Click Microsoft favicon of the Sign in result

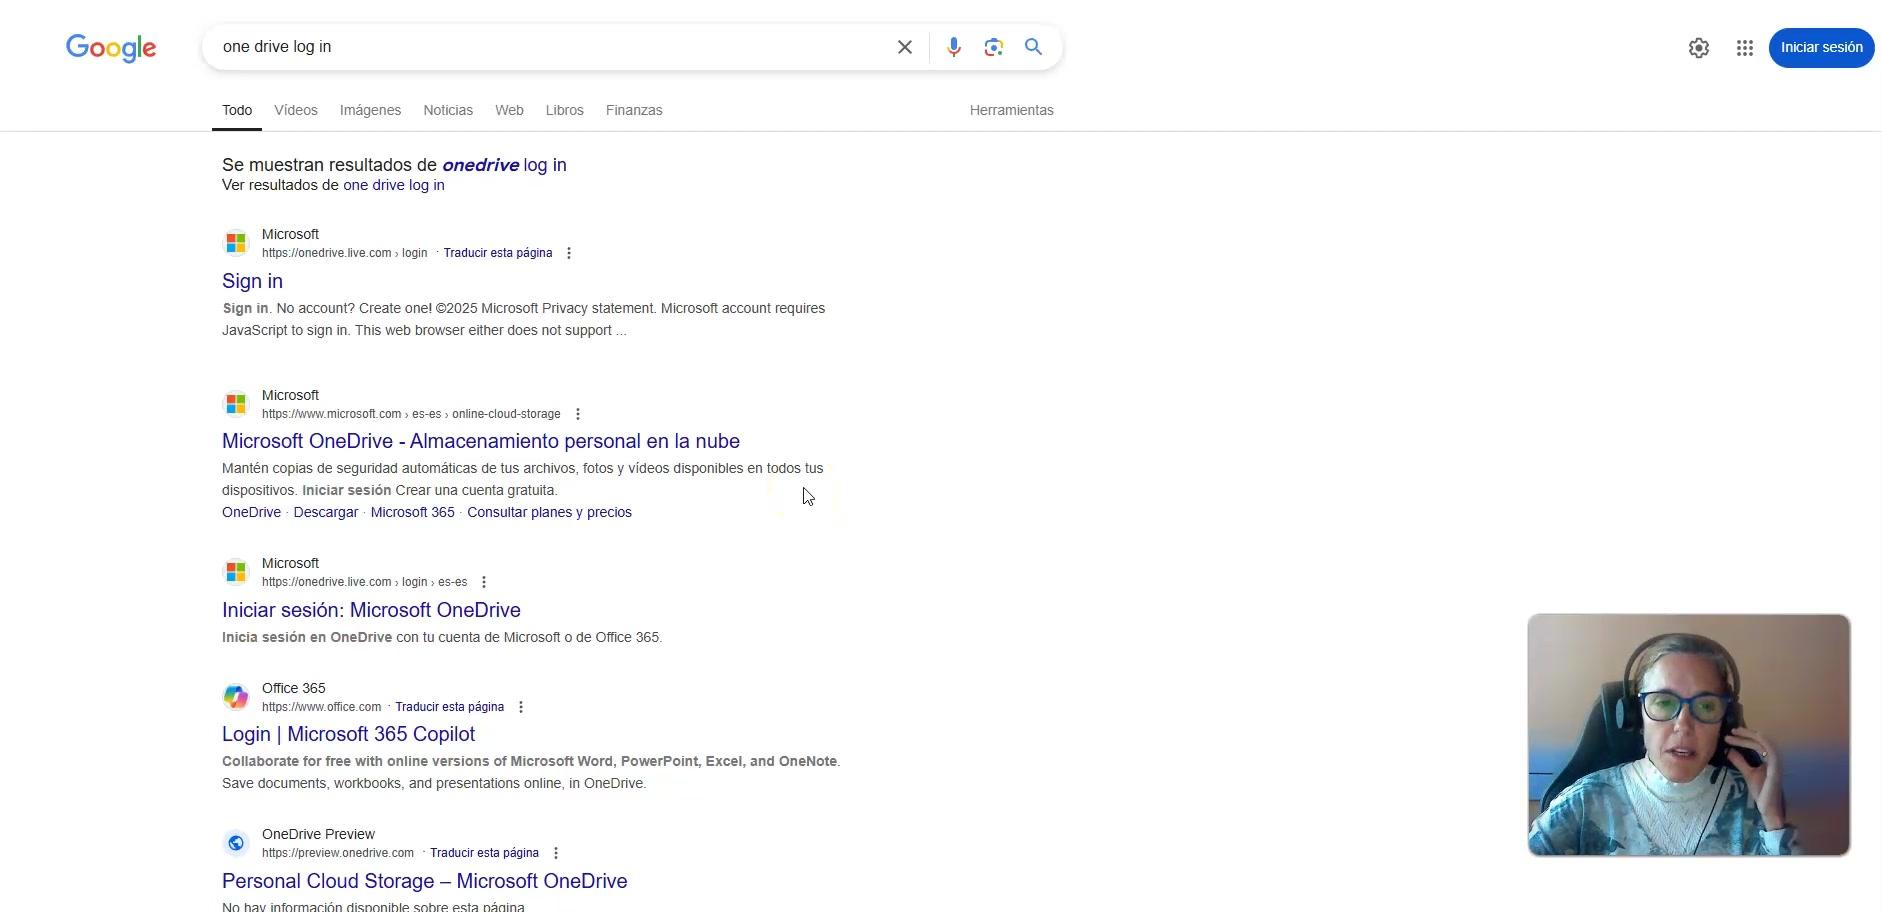tap(236, 243)
